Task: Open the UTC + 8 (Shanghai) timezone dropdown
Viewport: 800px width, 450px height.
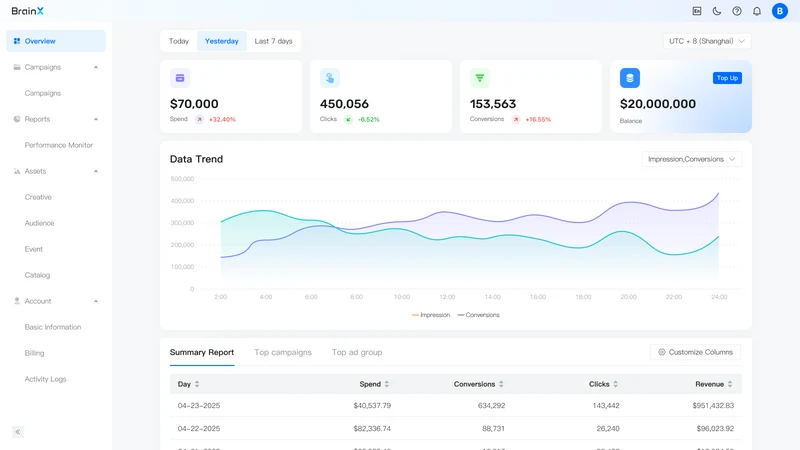Action: click(x=707, y=41)
